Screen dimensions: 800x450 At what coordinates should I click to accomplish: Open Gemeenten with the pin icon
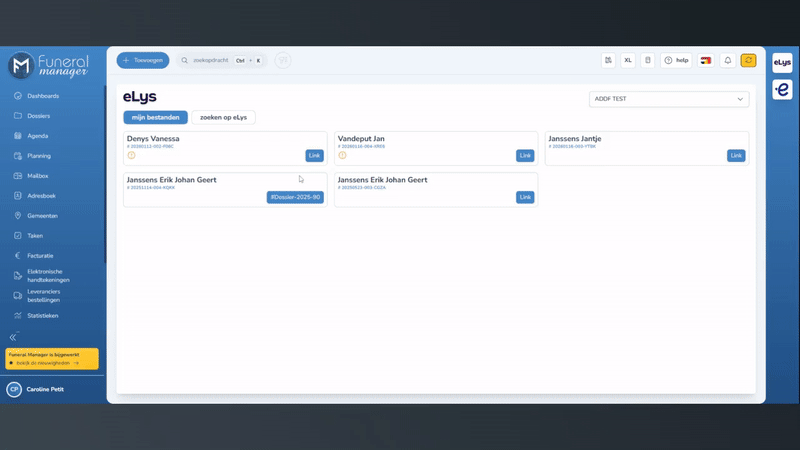[42, 216]
